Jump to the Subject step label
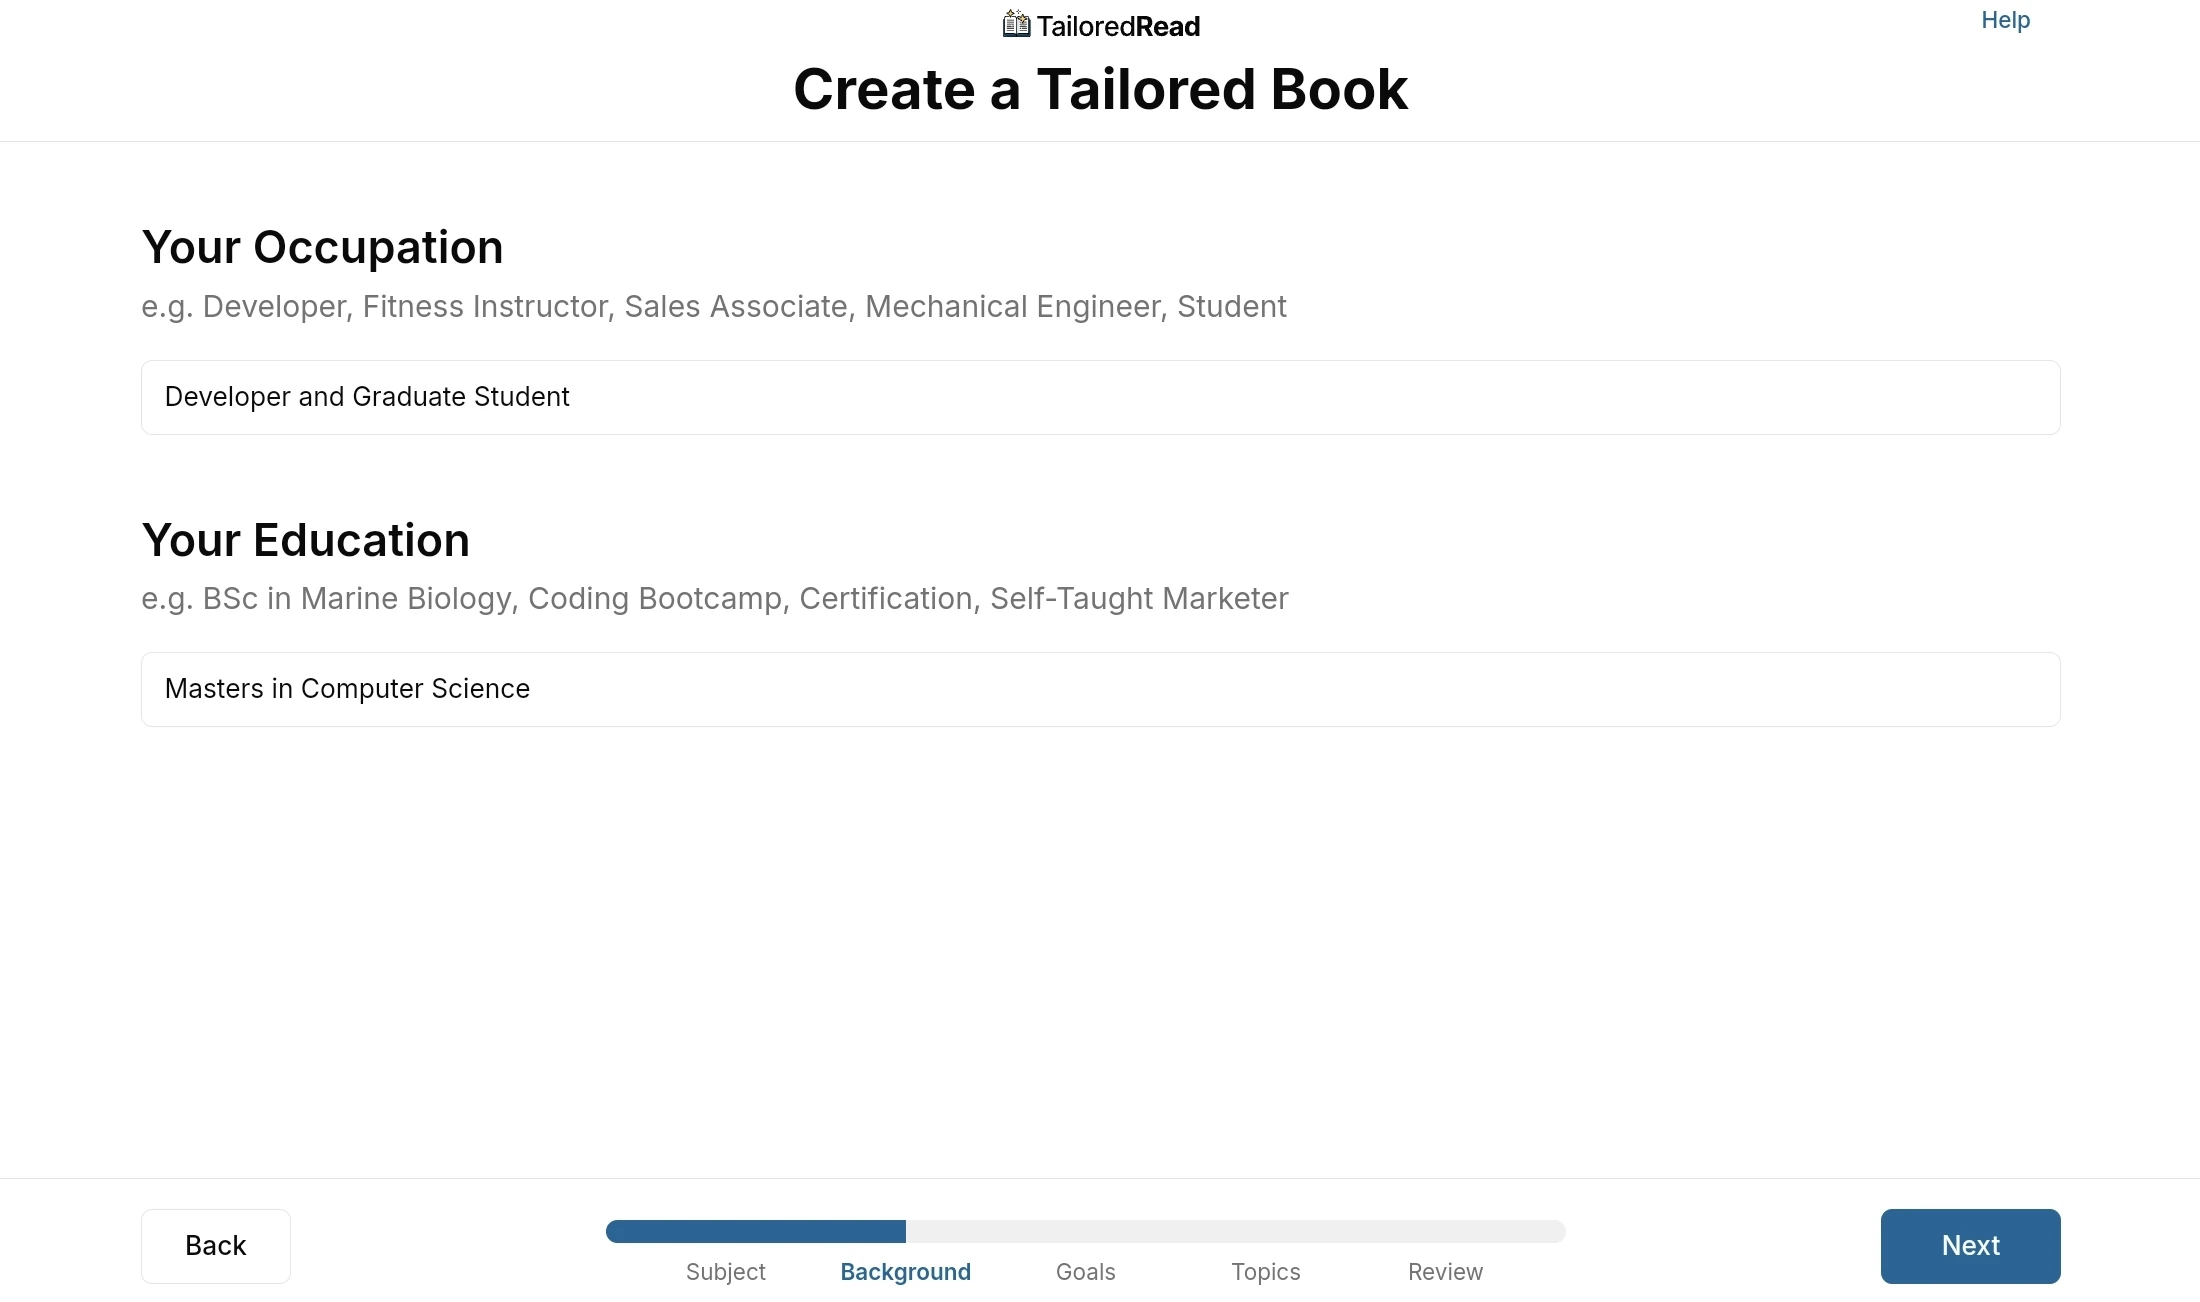Image resolution: width=2200 pixels, height=1302 pixels. coord(725,1272)
